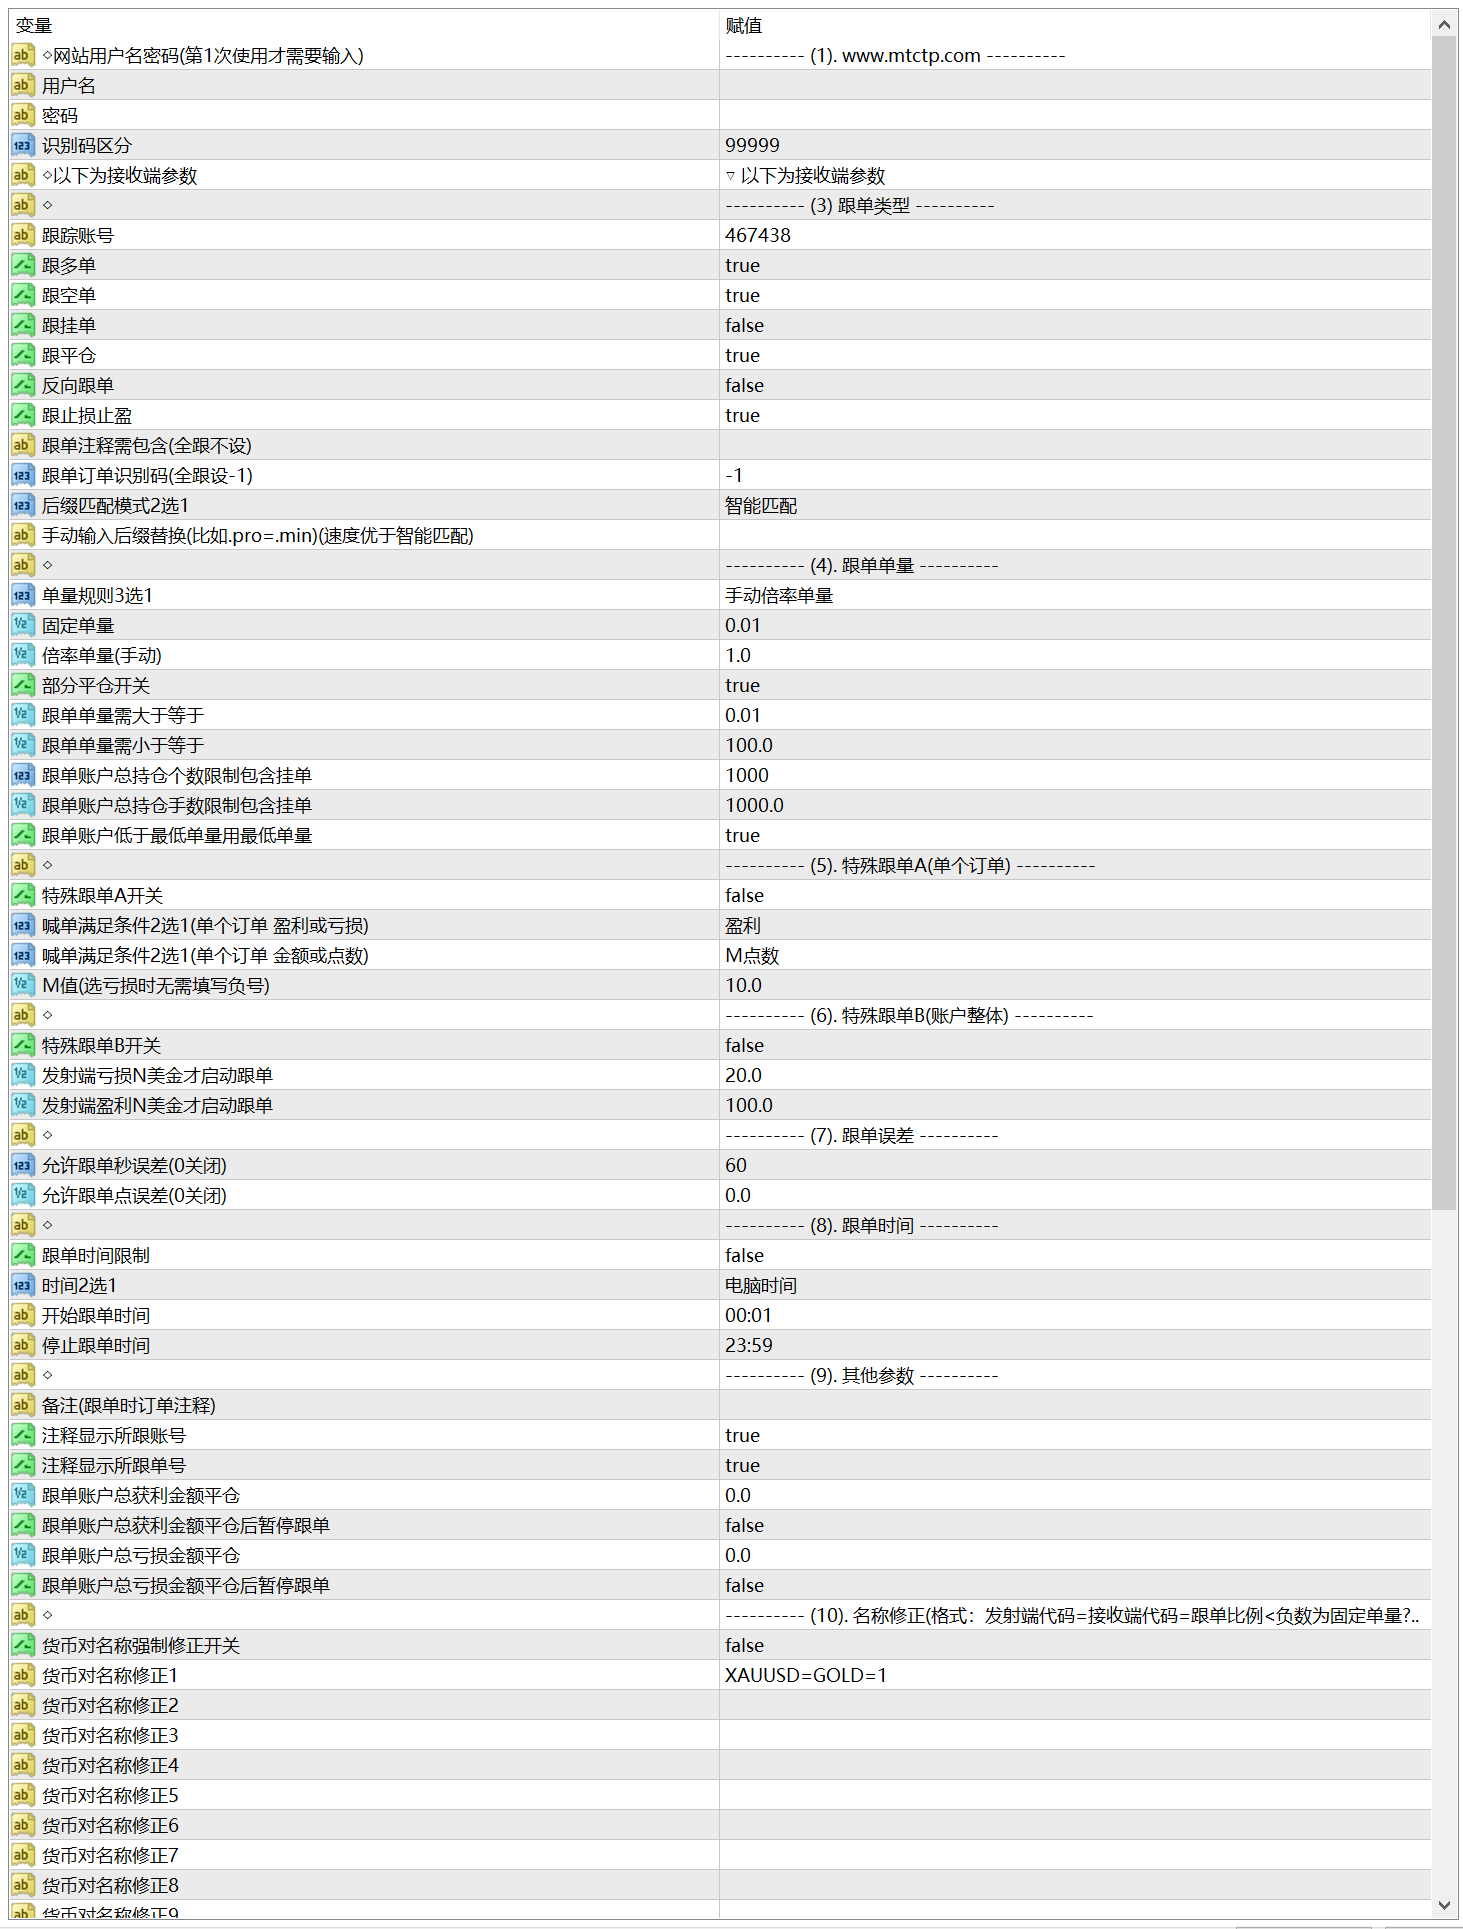Click the integer icon beside 跟单账户总持仓个数限制包含挂单
This screenshot has width=1463, height=1929.
(x=22, y=775)
